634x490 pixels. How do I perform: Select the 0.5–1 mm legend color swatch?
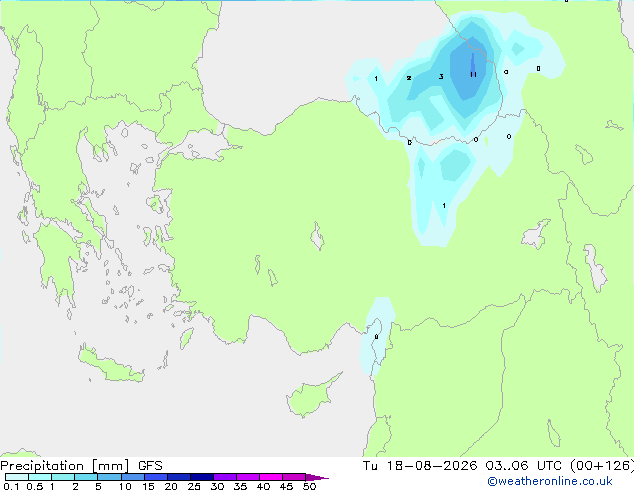click(x=40, y=477)
